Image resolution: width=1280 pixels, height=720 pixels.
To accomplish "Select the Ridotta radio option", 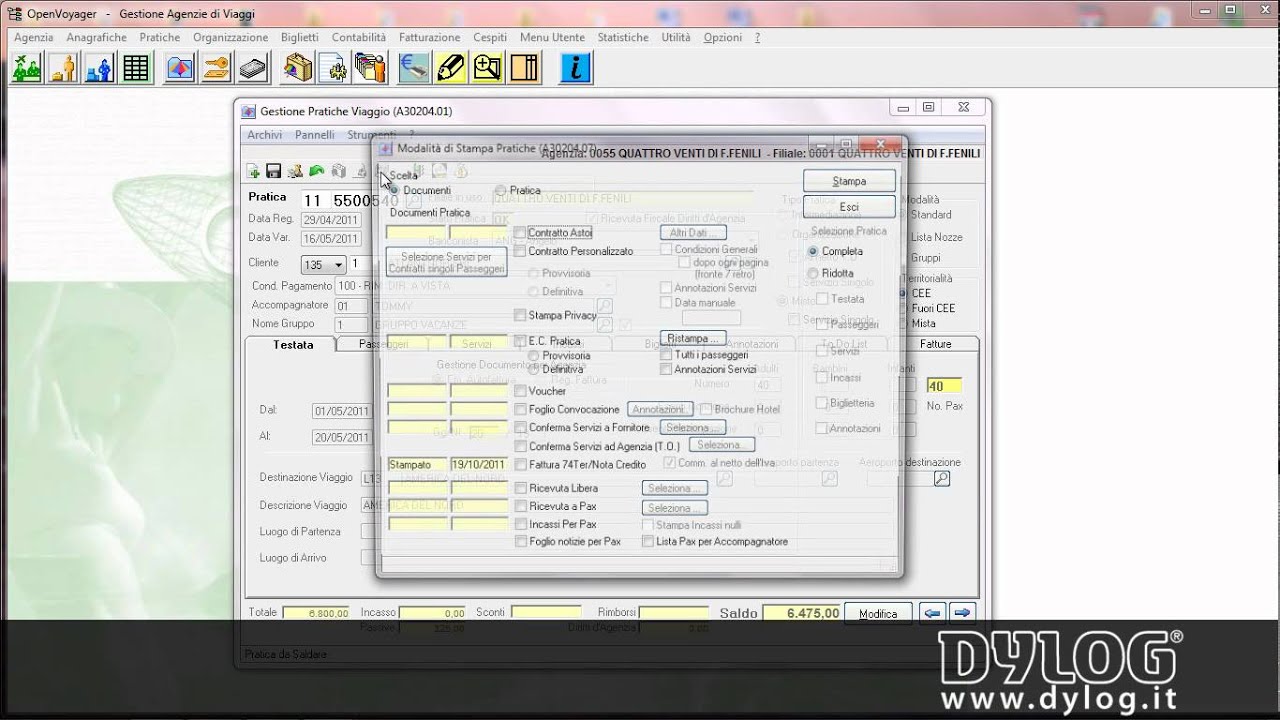I will (x=813, y=273).
